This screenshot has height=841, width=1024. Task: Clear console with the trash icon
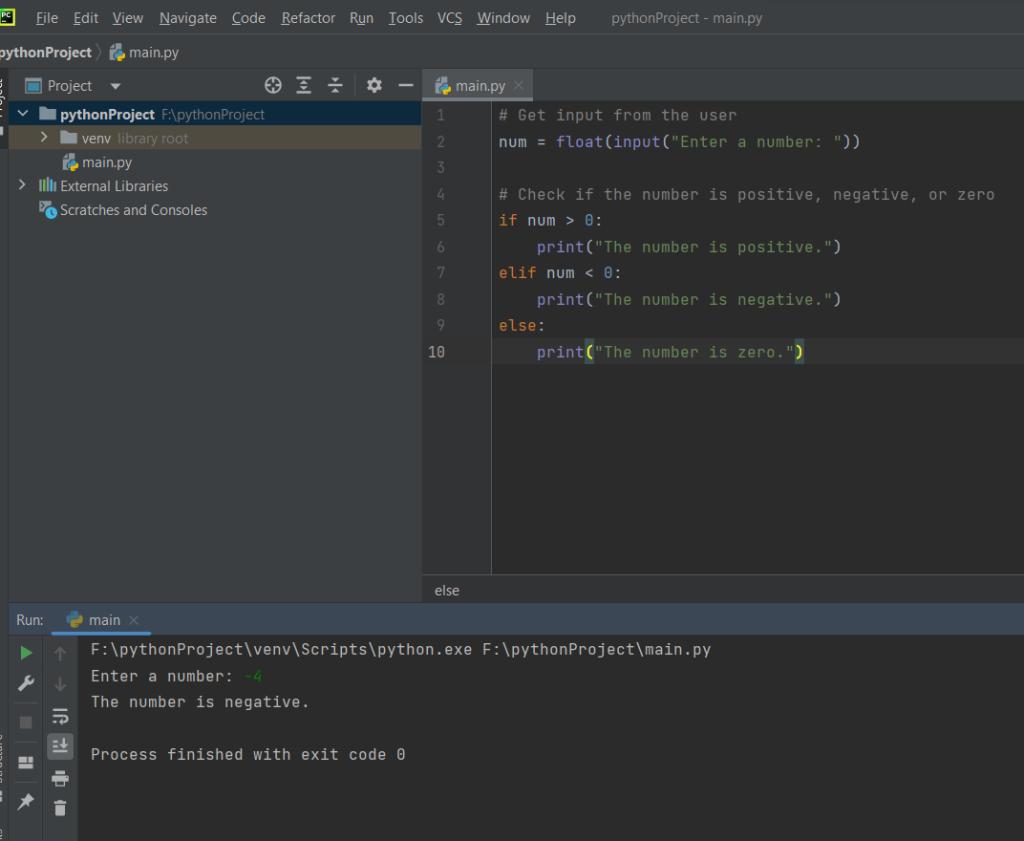(x=60, y=808)
